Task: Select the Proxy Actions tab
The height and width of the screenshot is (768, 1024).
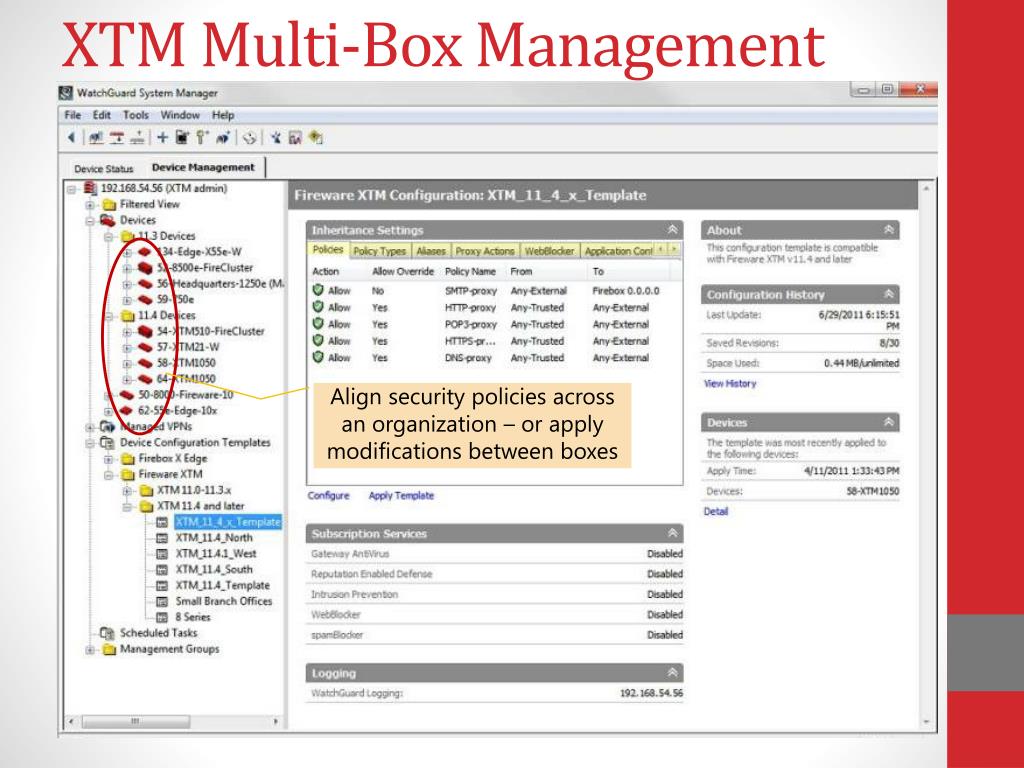Action: (x=485, y=251)
